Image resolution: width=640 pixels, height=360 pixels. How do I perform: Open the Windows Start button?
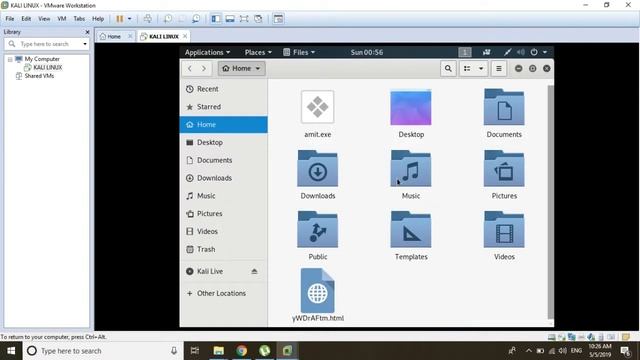(11, 351)
